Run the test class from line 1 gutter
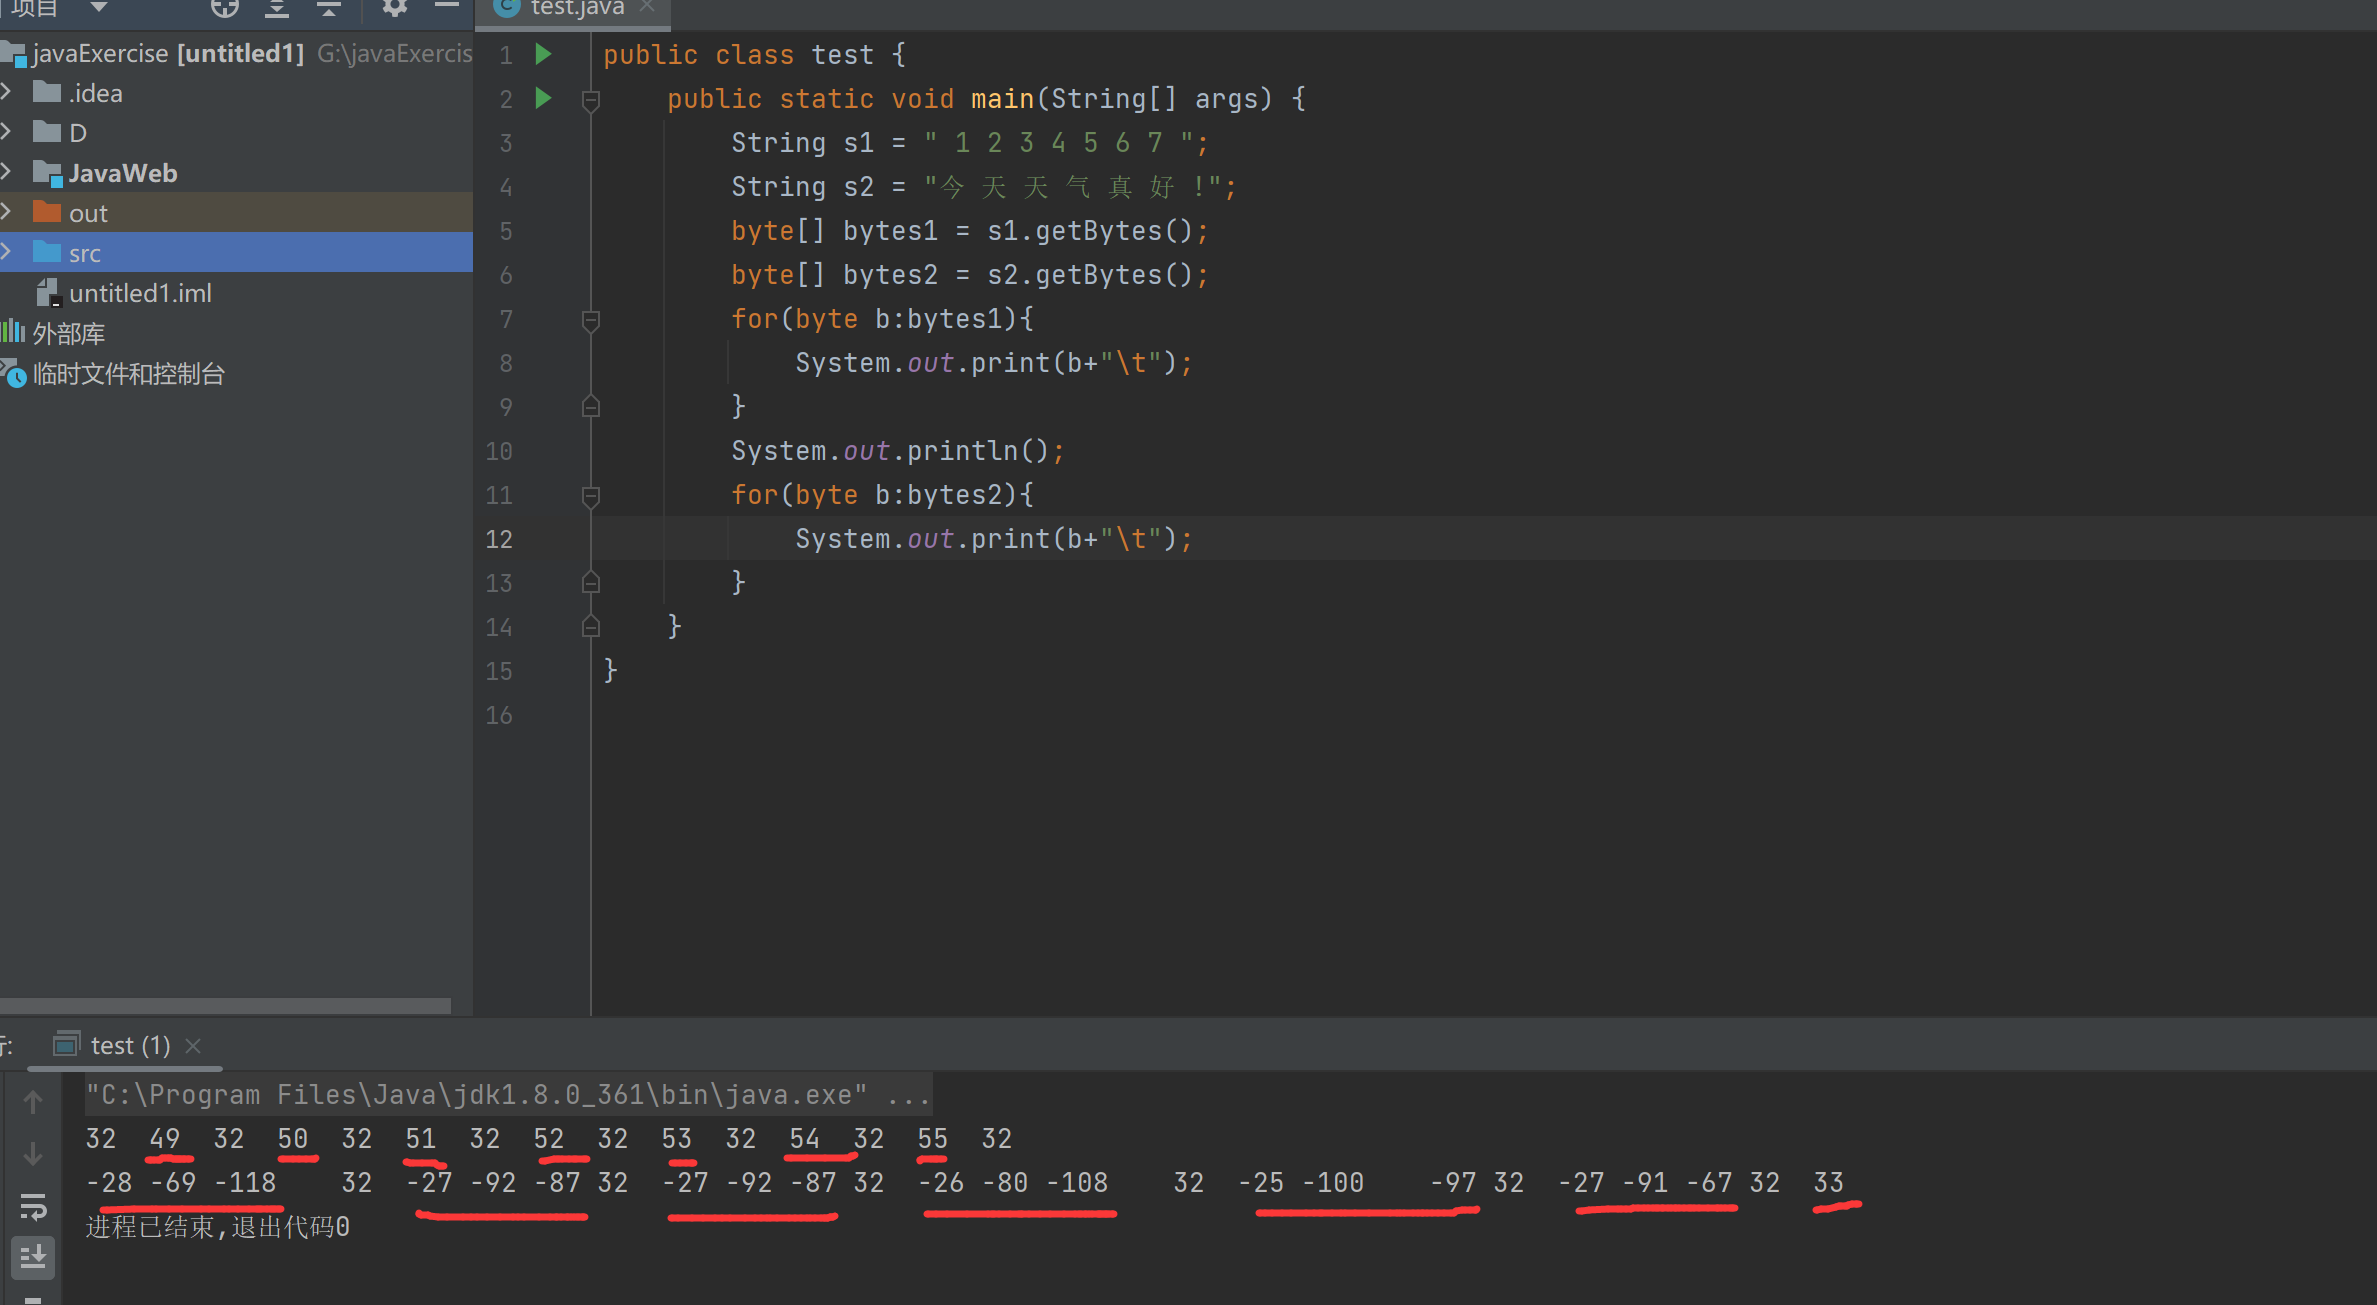Screen dimensions: 2377x1305 (543, 54)
